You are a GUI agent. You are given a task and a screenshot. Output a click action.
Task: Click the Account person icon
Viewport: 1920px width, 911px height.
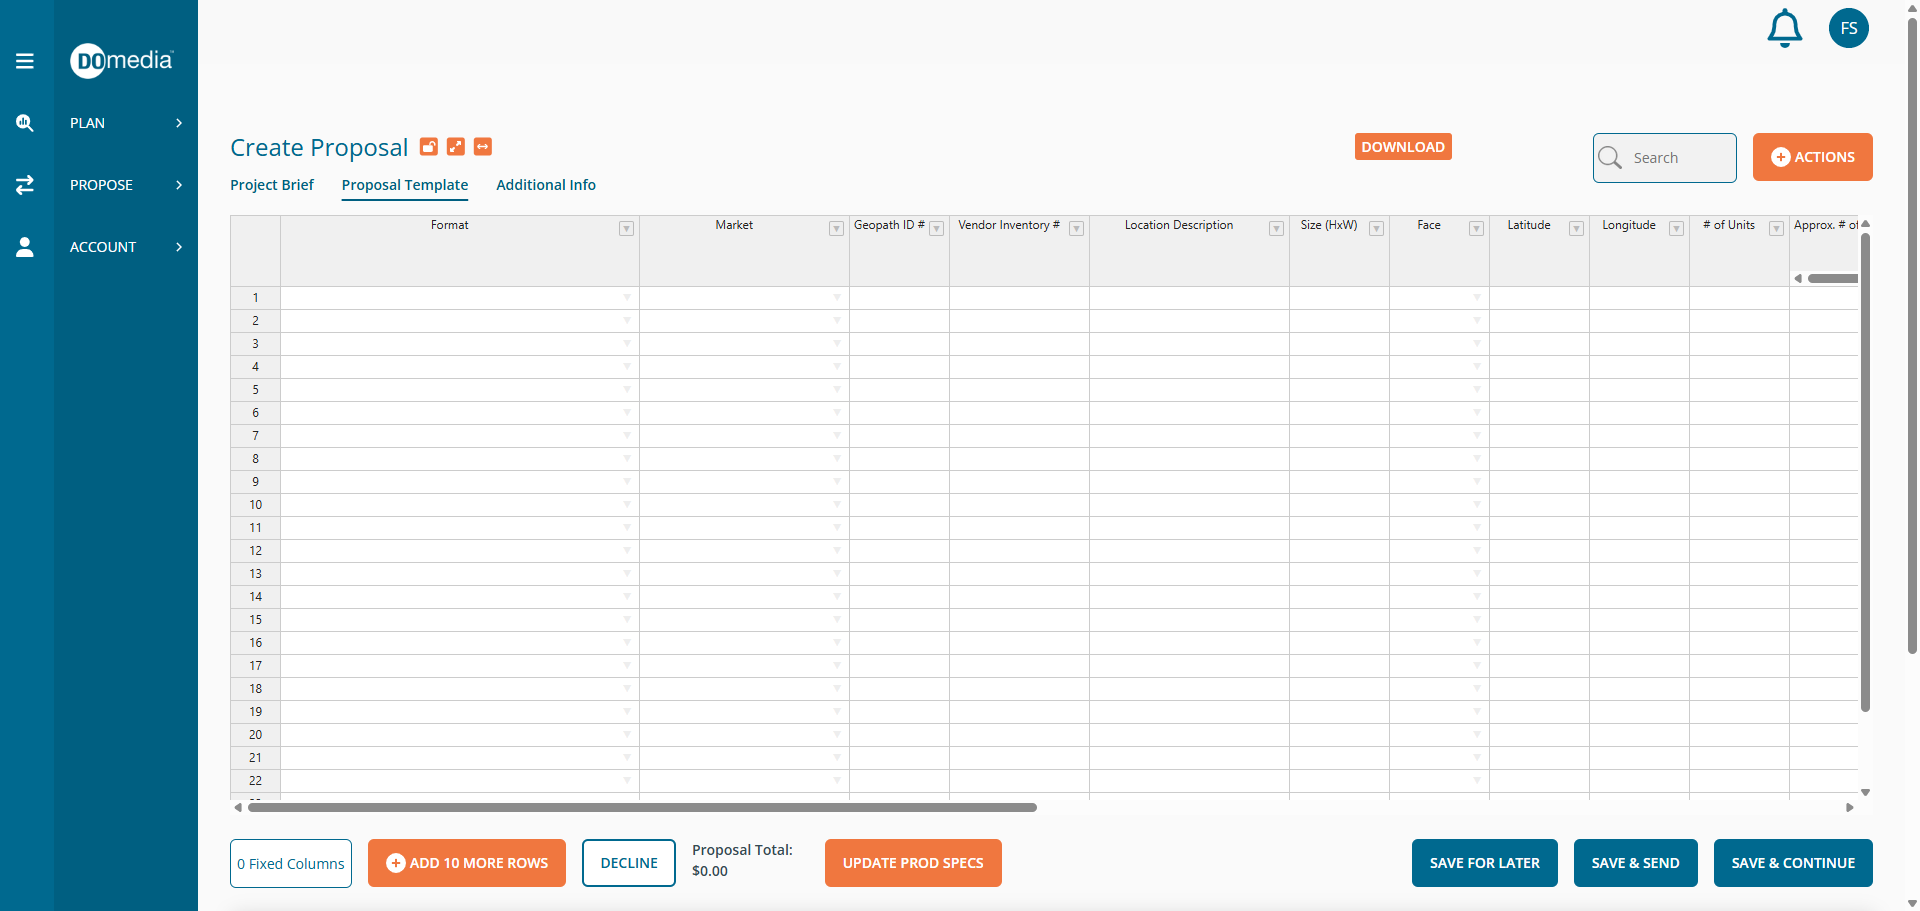(25, 247)
